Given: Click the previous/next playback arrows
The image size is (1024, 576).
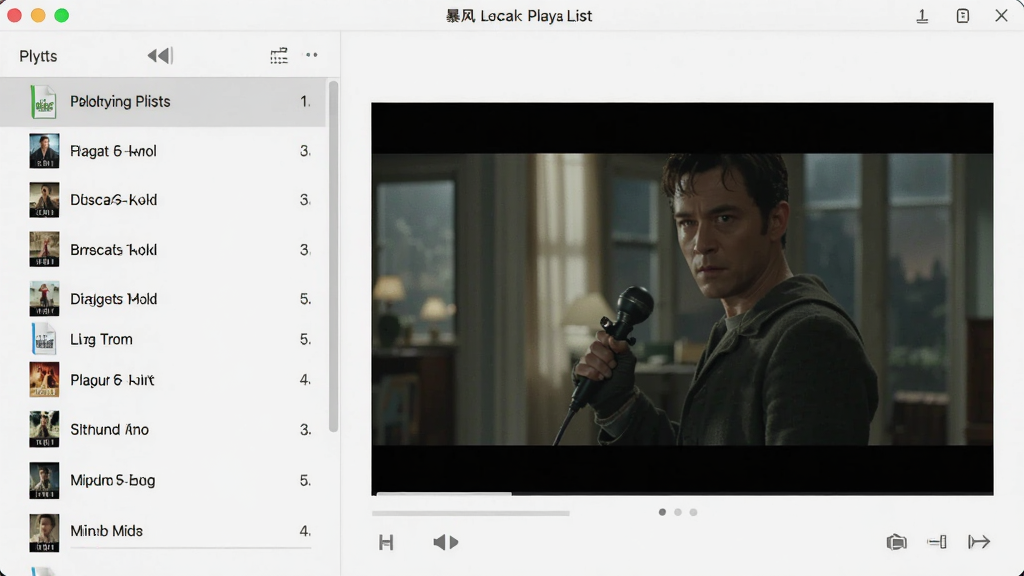Looking at the screenshot, I should (x=446, y=542).
